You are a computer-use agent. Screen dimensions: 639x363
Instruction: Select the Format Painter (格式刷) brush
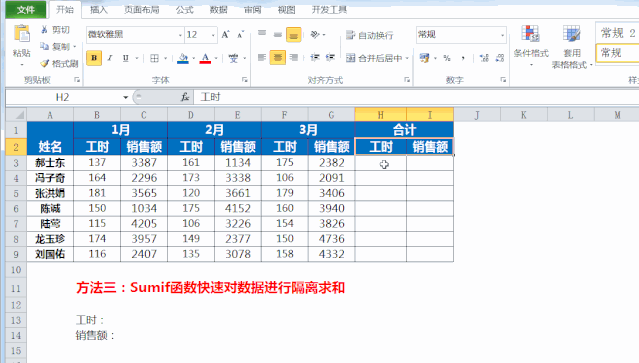click(44, 63)
